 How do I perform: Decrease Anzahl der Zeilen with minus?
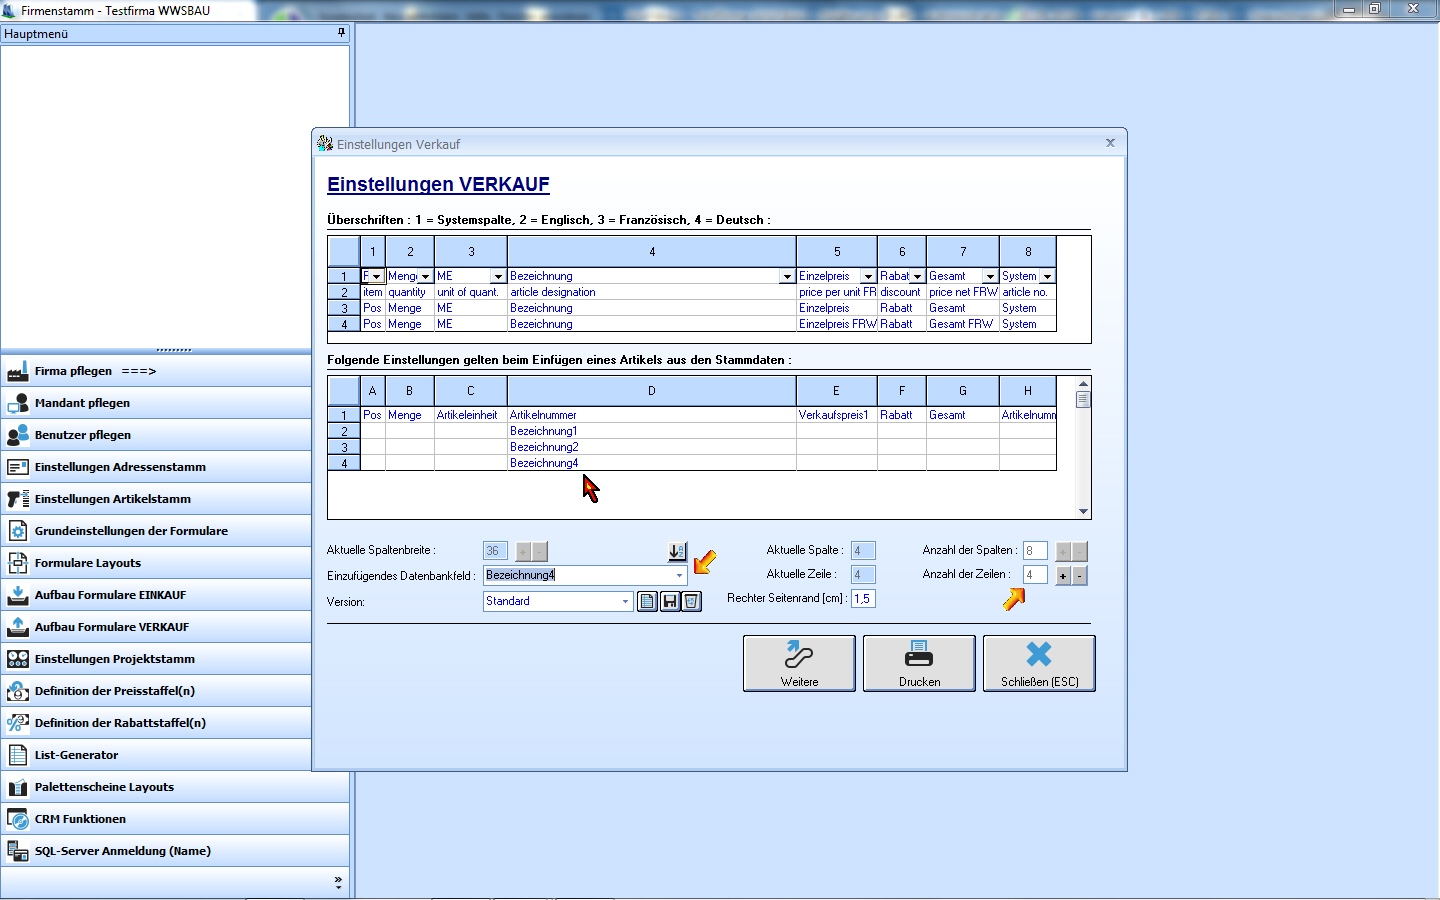click(1079, 576)
